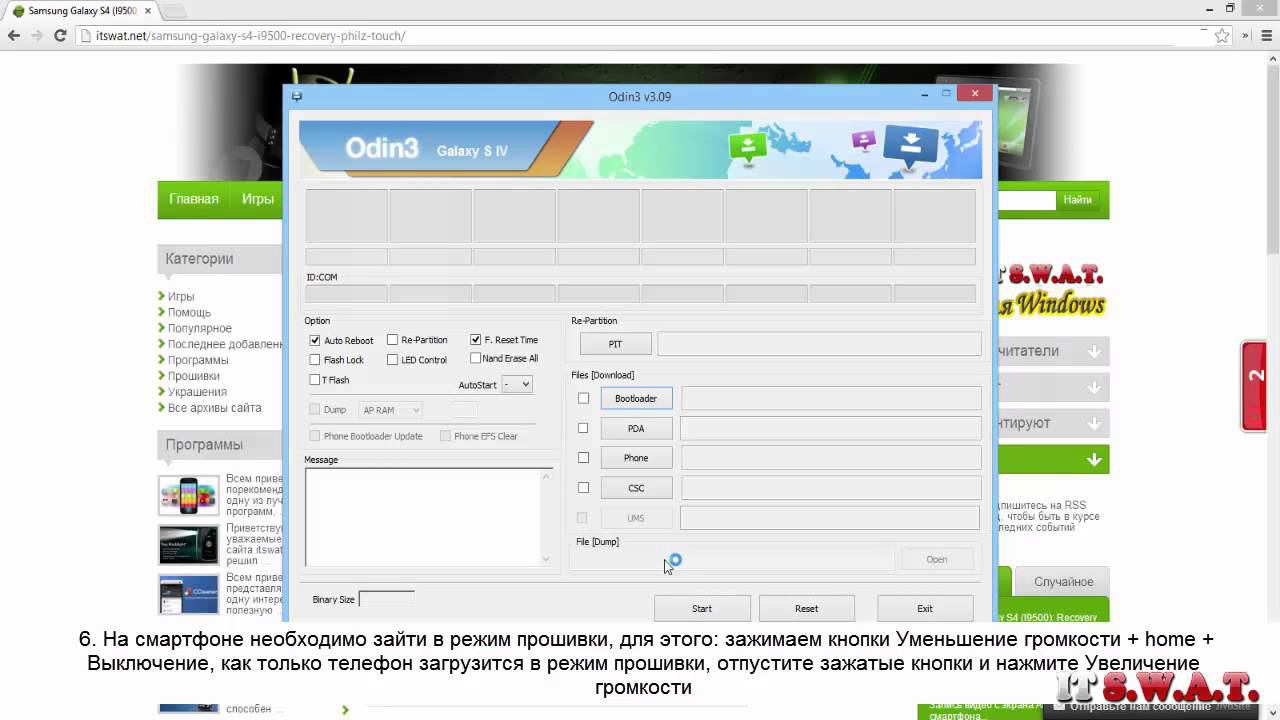This screenshot has height=720, width=1280.
Task: Open the Программы category link
Action: [x=198, y=360]
